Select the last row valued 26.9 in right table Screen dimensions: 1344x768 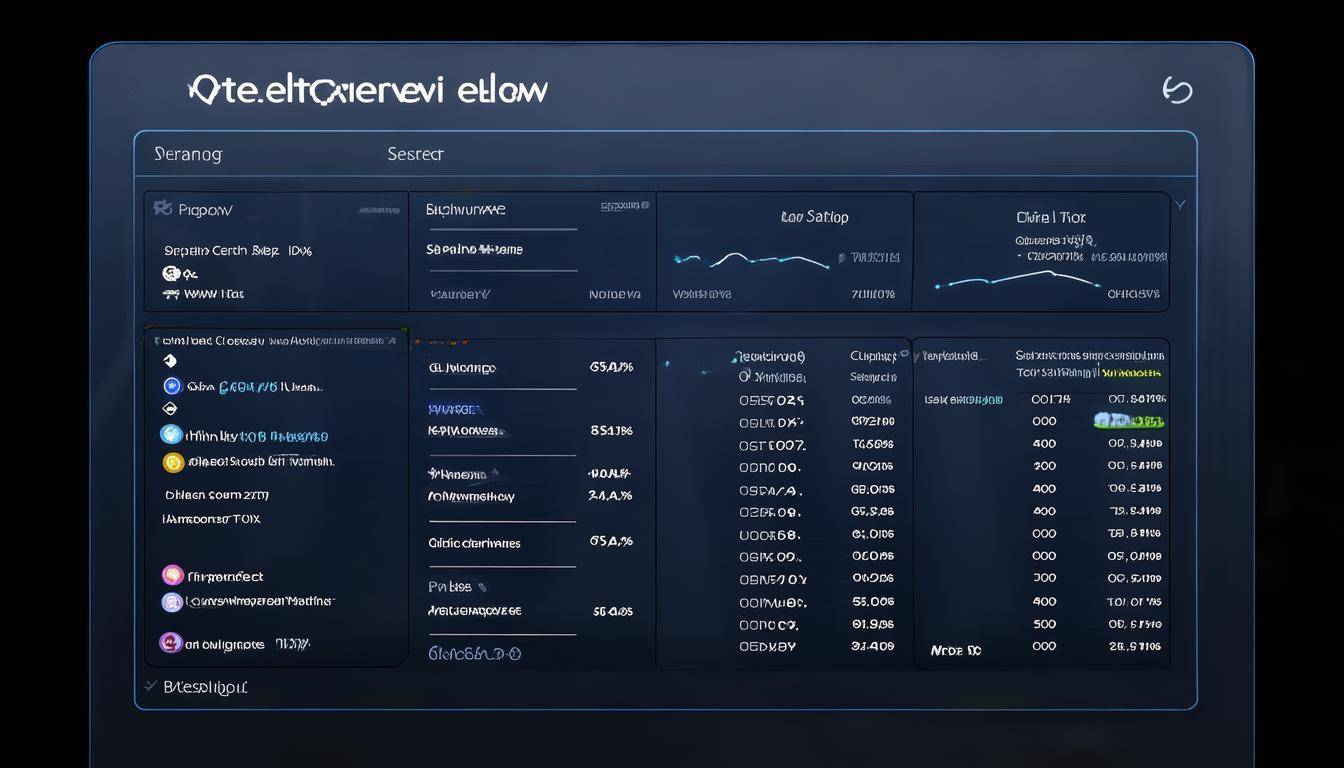(x=1134, y=647)
